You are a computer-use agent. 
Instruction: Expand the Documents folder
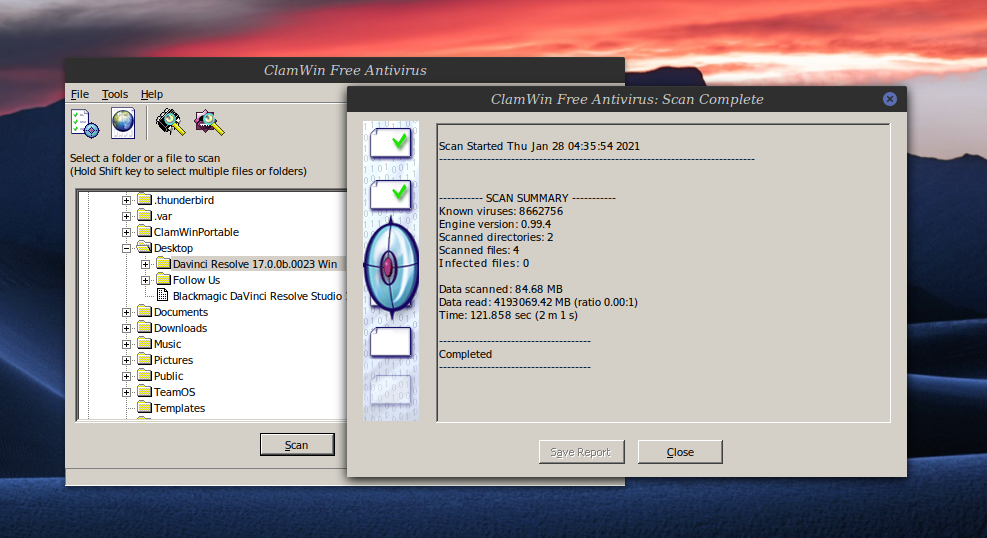coord(127,312)
